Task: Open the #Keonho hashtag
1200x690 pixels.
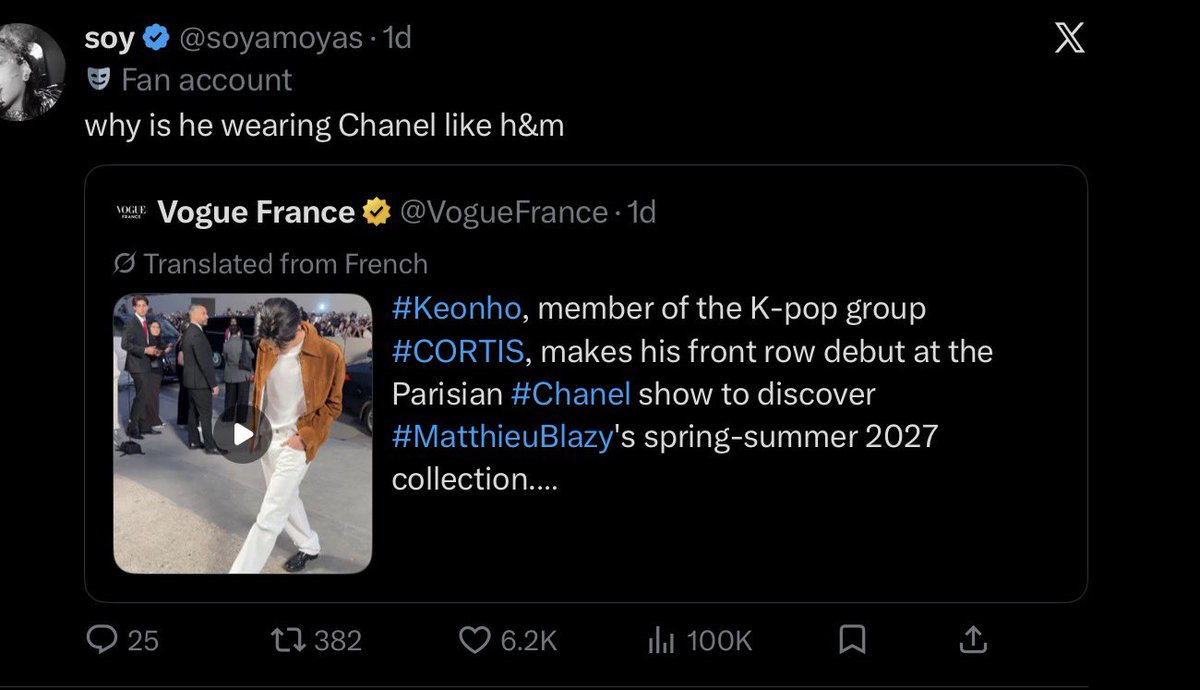Action: tap(457, 309)
